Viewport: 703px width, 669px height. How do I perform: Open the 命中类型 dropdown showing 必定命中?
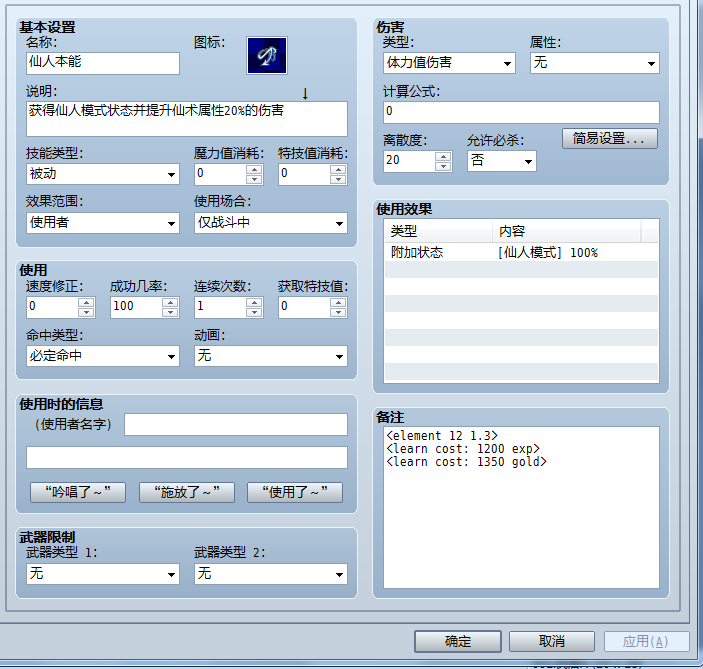103,356
